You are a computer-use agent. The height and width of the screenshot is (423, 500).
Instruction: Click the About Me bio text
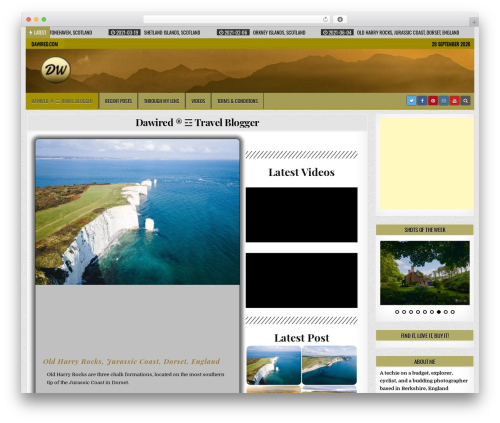[423, 381]
